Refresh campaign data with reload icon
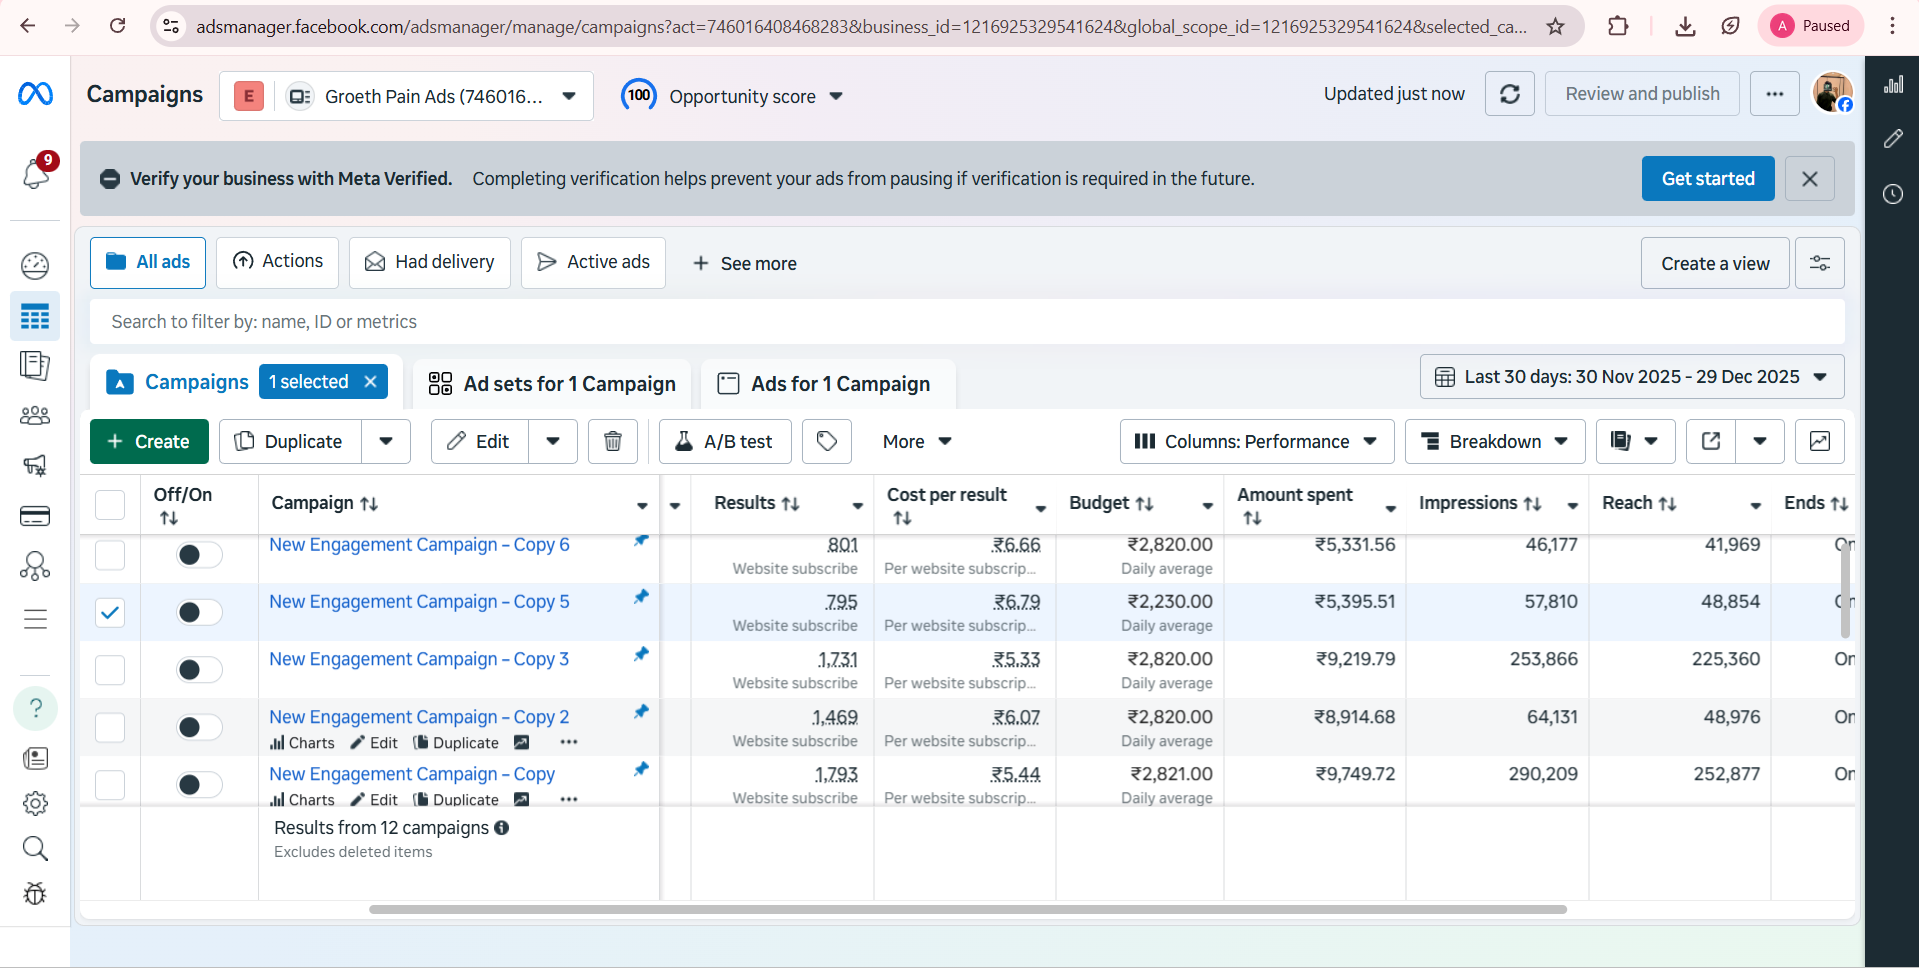This screenshot has height=968, width=1919. point(1509,94)
